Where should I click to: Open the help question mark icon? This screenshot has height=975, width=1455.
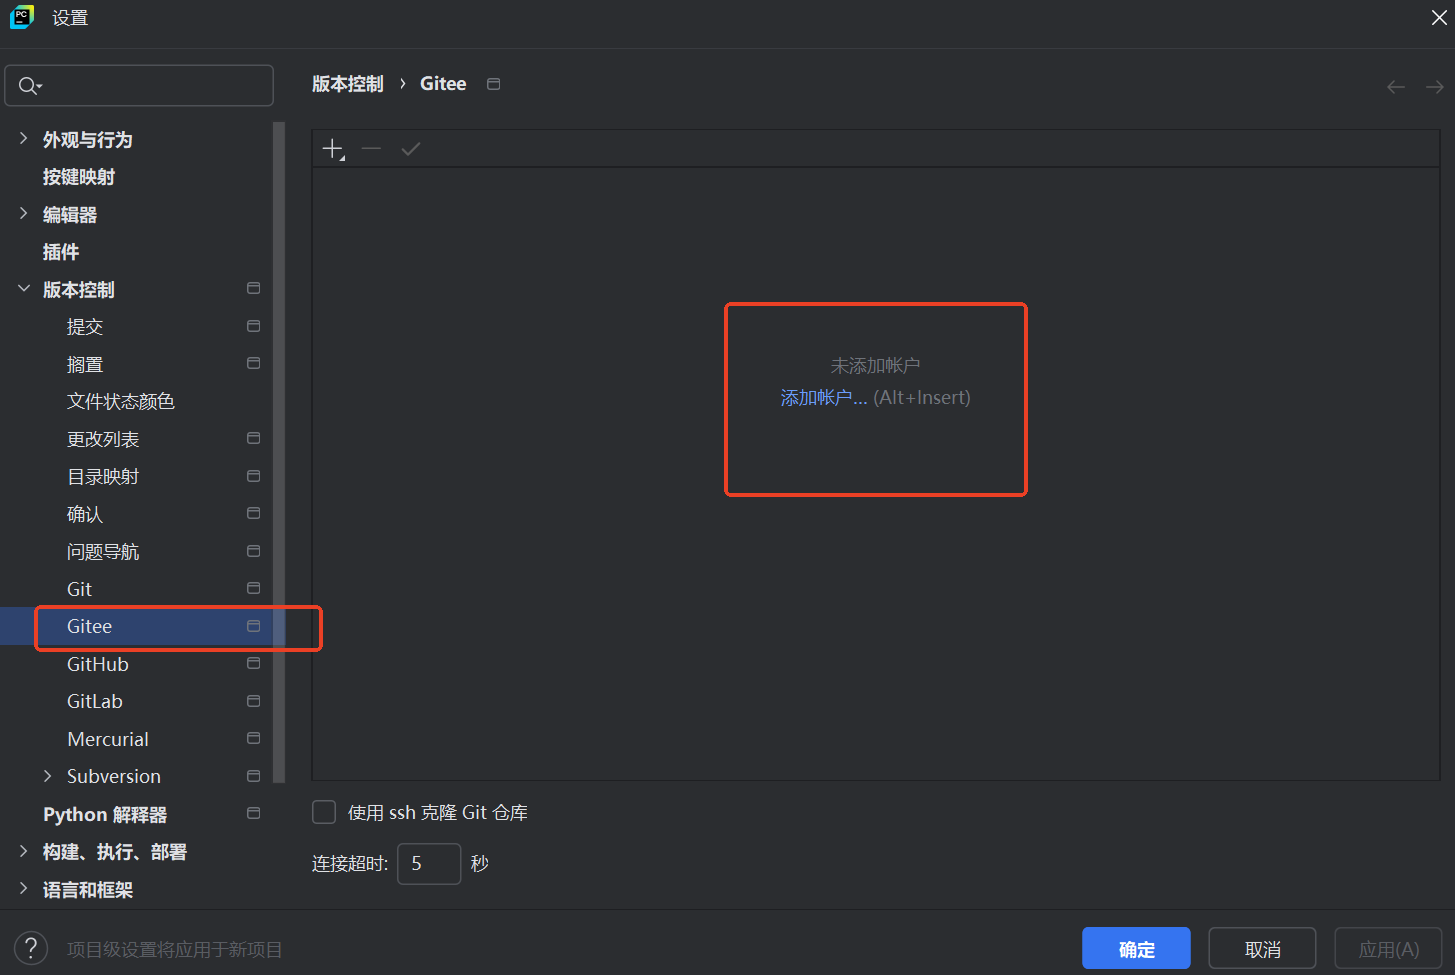point(31,948)
